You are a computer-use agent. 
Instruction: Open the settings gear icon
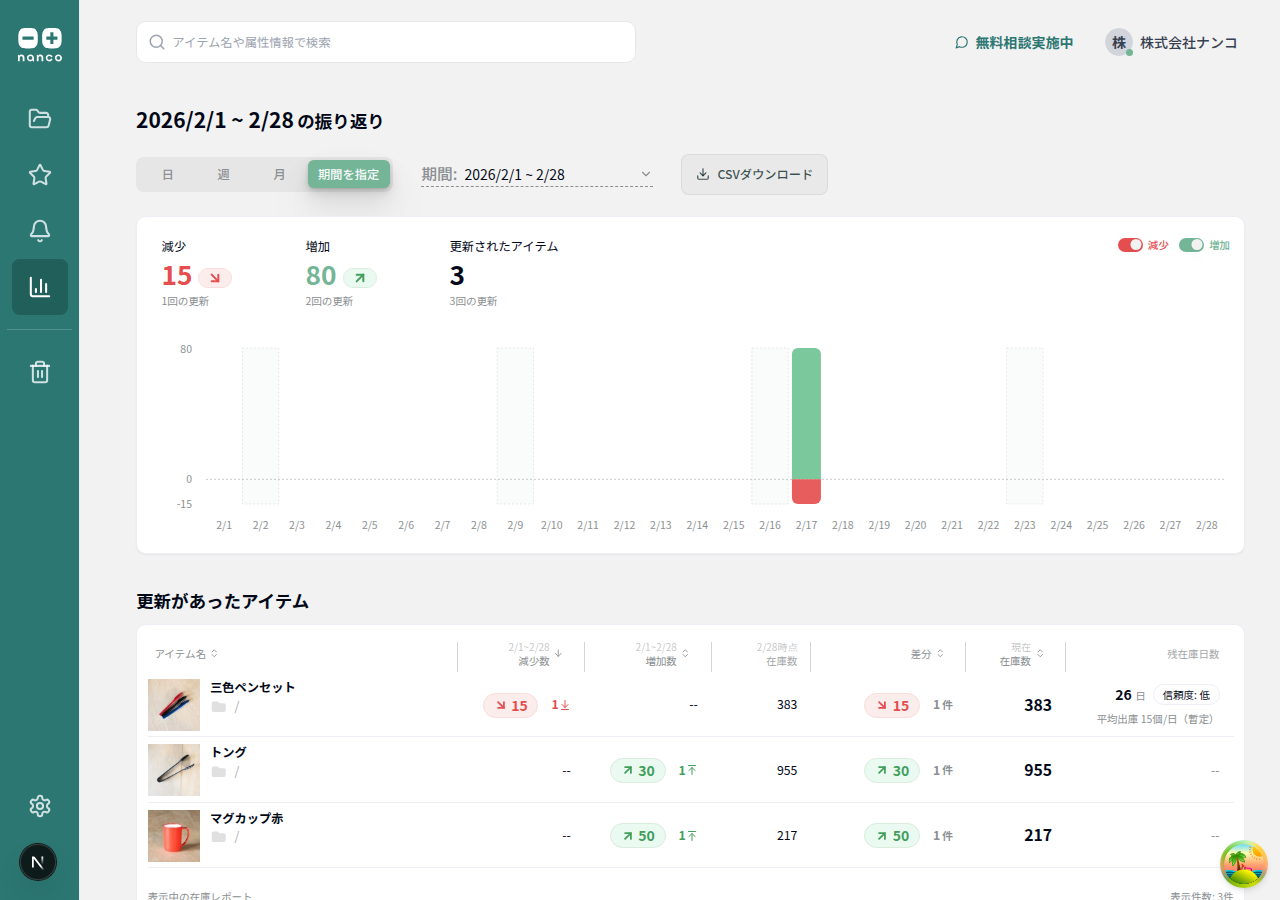click(39, 805)
